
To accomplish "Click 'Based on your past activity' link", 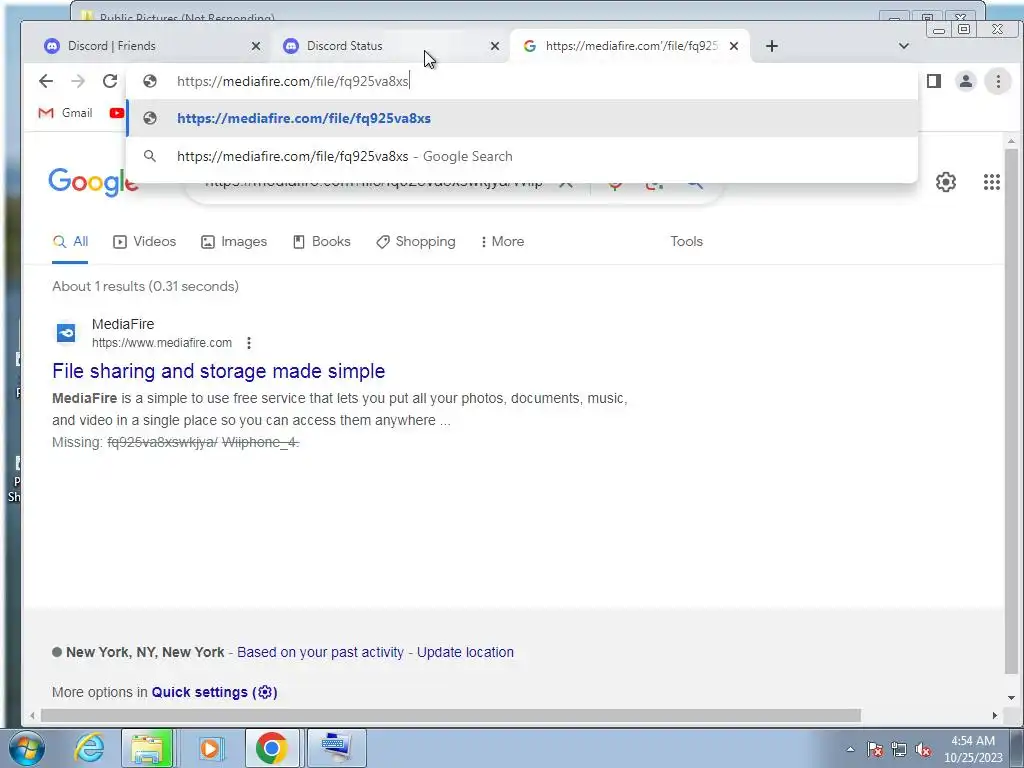I will point(321,652).
